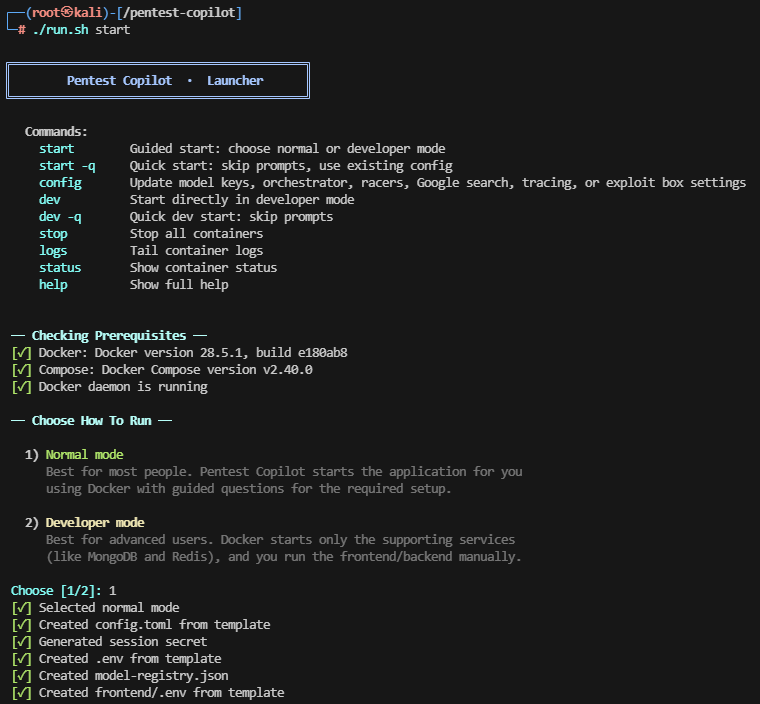The image size is (760, 704).
Task: Click '(like MongoDB and Redis)' description line
Action: pos(284,557)
